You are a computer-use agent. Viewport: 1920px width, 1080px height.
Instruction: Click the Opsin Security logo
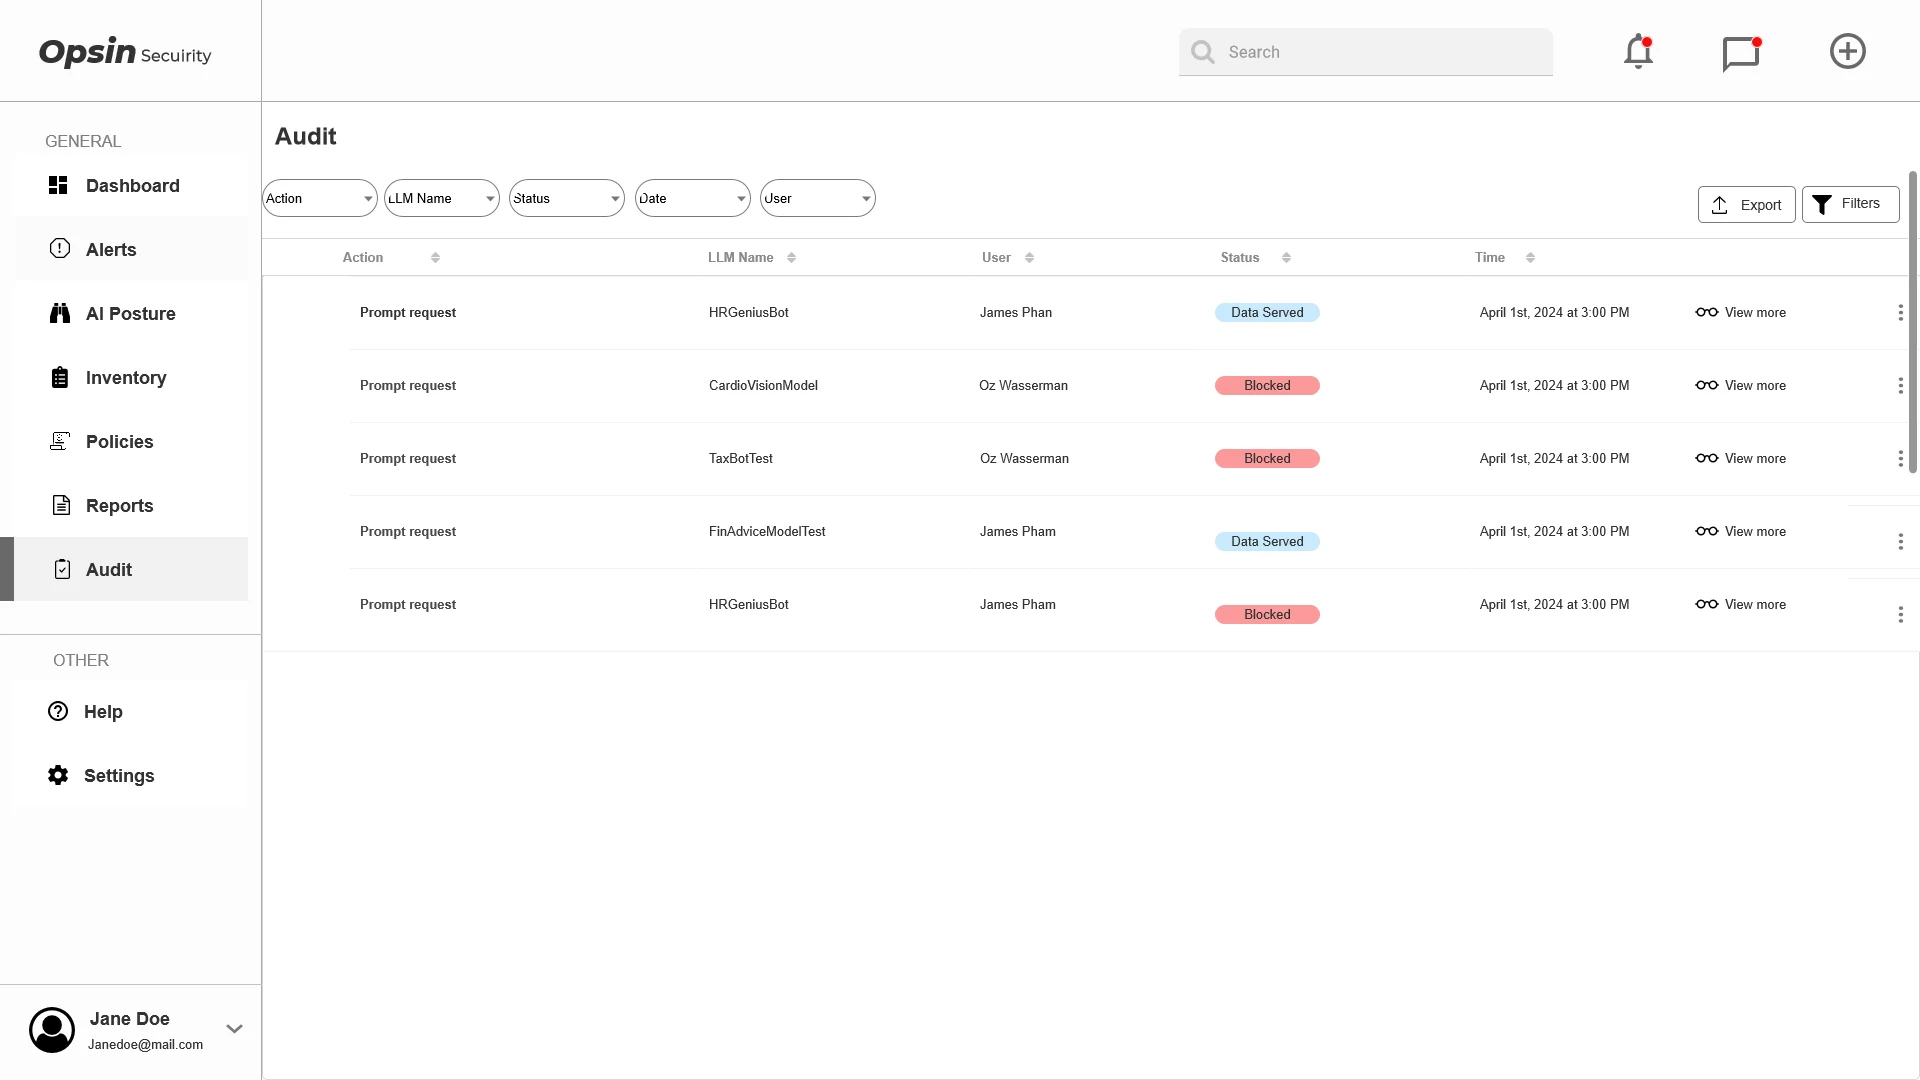(x=125, y=52)
